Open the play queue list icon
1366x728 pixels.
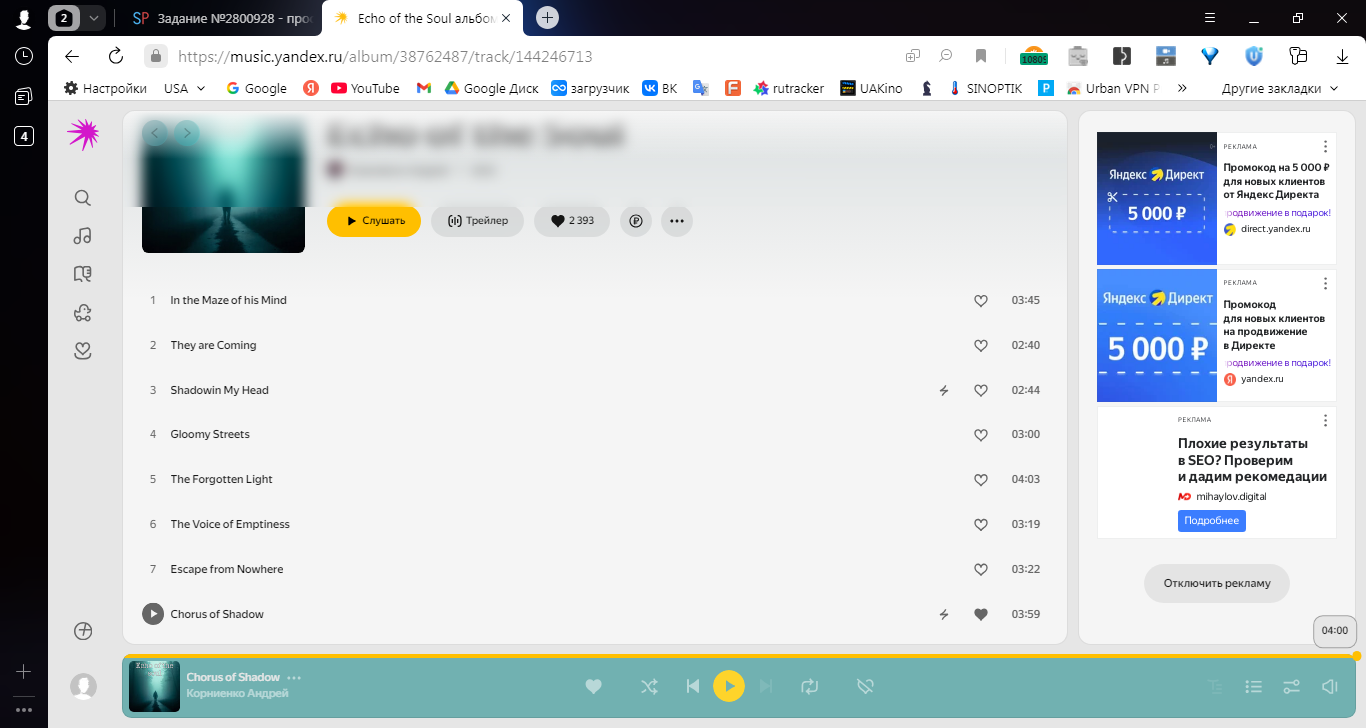click(x=1253, y=686)
